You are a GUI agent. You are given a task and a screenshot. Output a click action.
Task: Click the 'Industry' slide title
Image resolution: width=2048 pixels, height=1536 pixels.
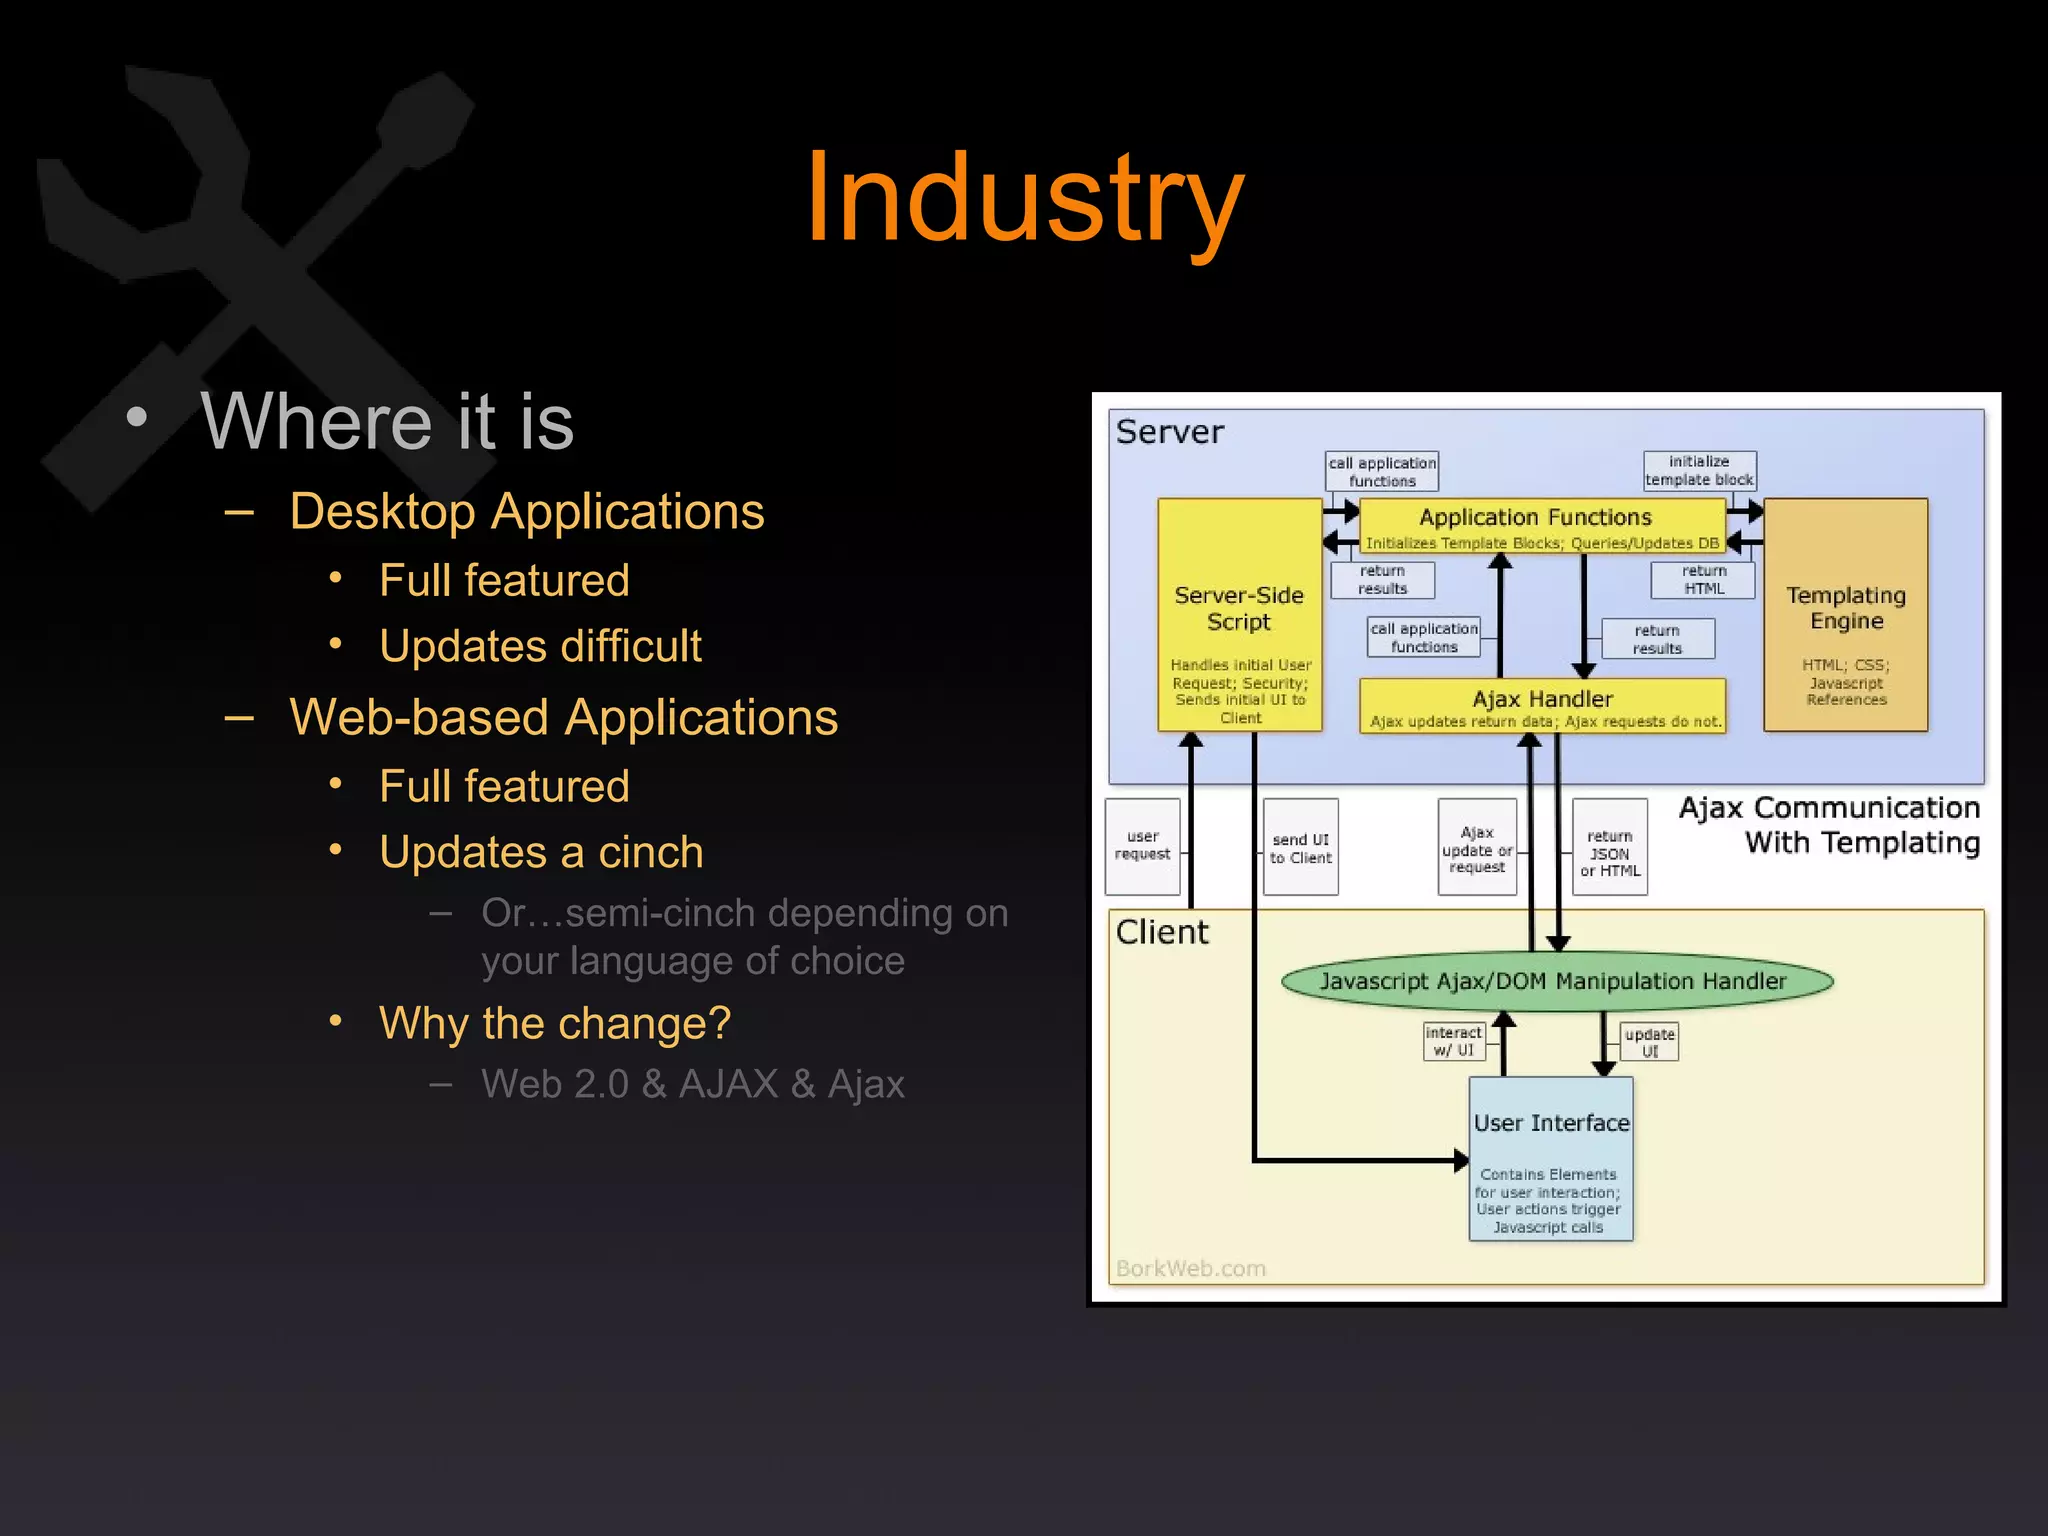pyautogui.click(x=1025, y=197)
